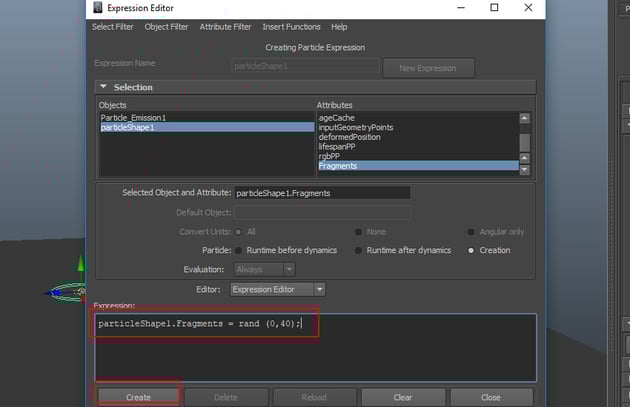The height and width of the screenshot is (407, 630).
Task: Click the Selected Object and Attribute field
Action: tap(323, 193)
